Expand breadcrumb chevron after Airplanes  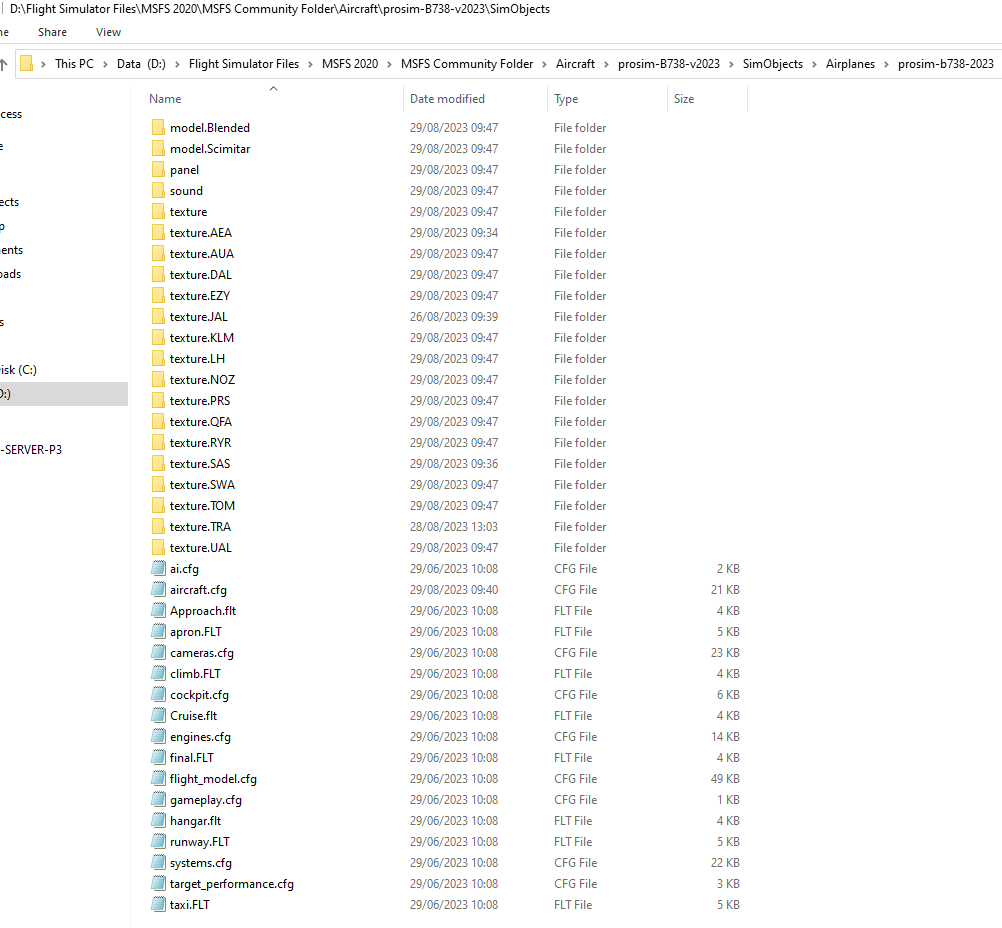[x=886, y=65]
